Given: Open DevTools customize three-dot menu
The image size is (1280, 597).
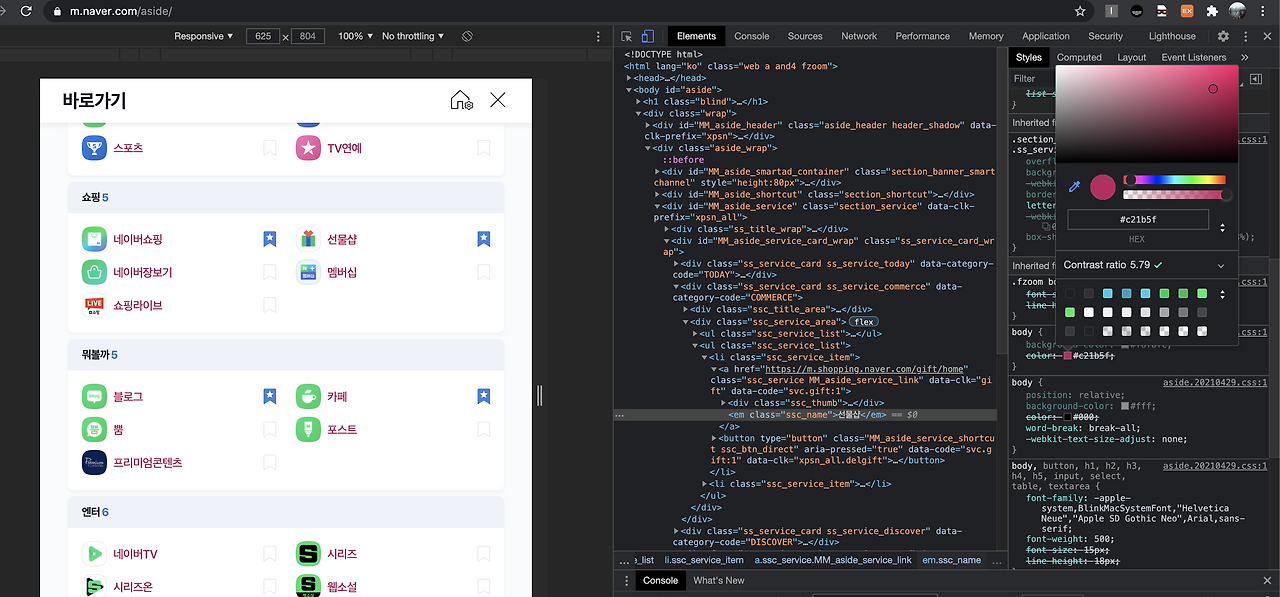Looking at the screenshot, I should (1245, 36).
